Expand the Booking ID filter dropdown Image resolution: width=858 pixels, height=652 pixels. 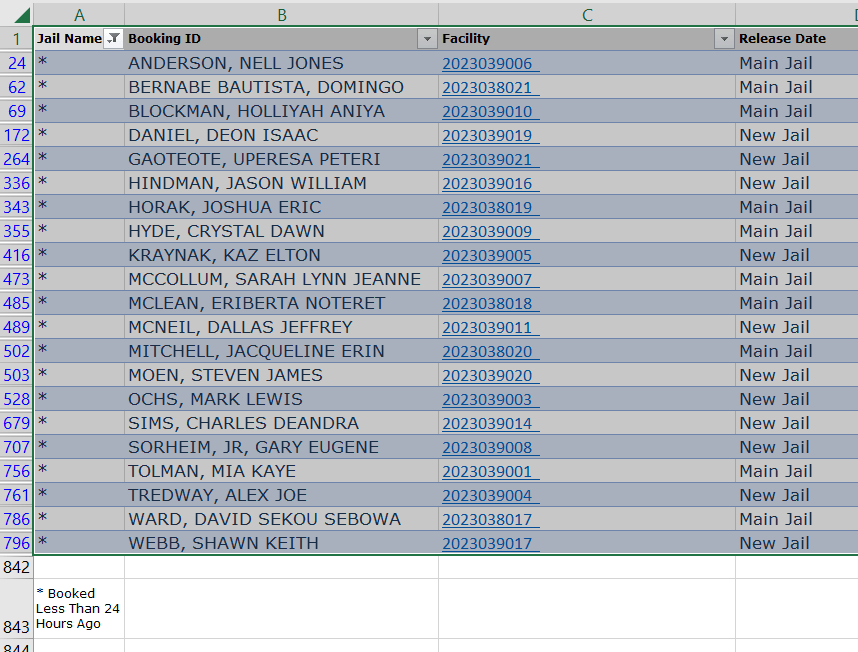427,39
